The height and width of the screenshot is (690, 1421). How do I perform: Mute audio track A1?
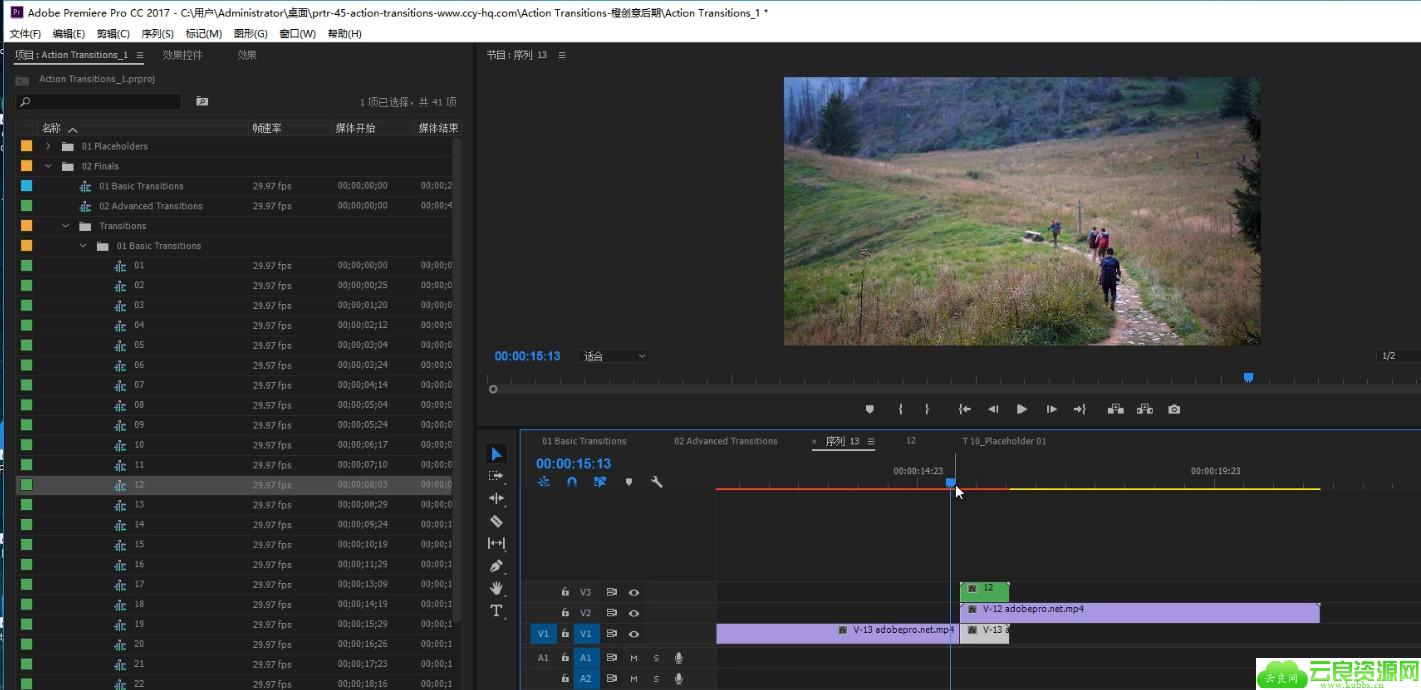(x=634, y=658)
